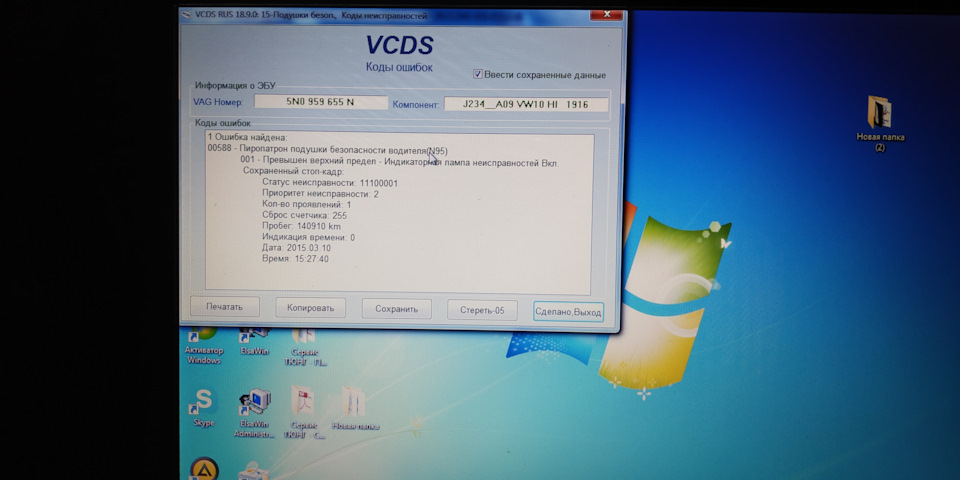Close the VCDS fault codes window
Screen dimensions: 960x480
point(606,15)
